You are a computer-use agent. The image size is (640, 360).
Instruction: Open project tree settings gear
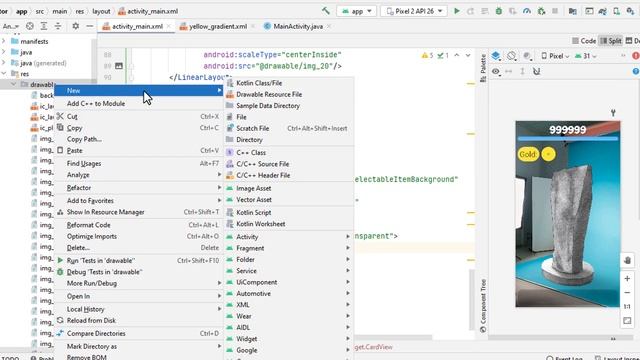pyautogui.click(x=76, y=26)
